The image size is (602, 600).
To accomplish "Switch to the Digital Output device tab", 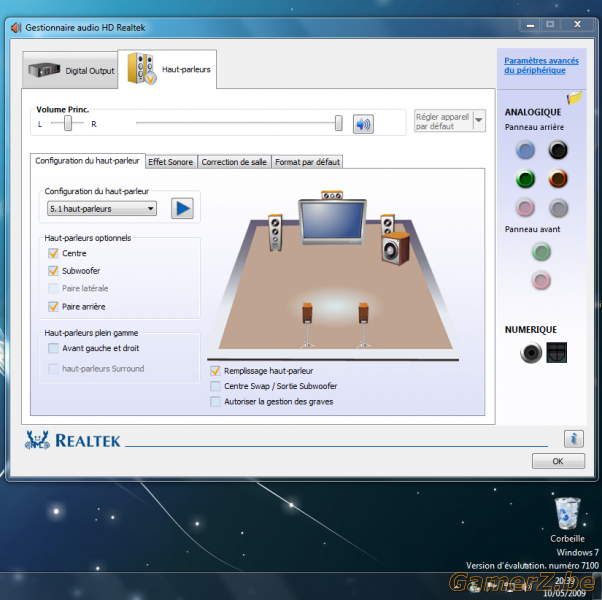I will (70, 70).
